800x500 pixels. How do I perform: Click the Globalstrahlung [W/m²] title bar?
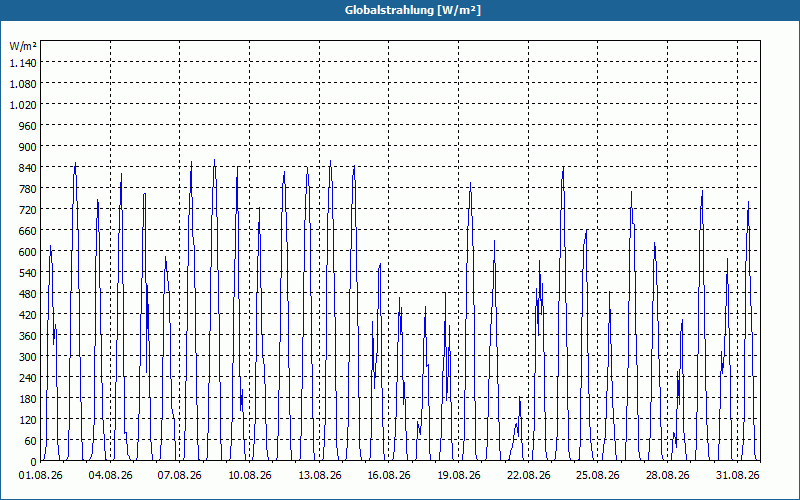click(x=400, y=10)
